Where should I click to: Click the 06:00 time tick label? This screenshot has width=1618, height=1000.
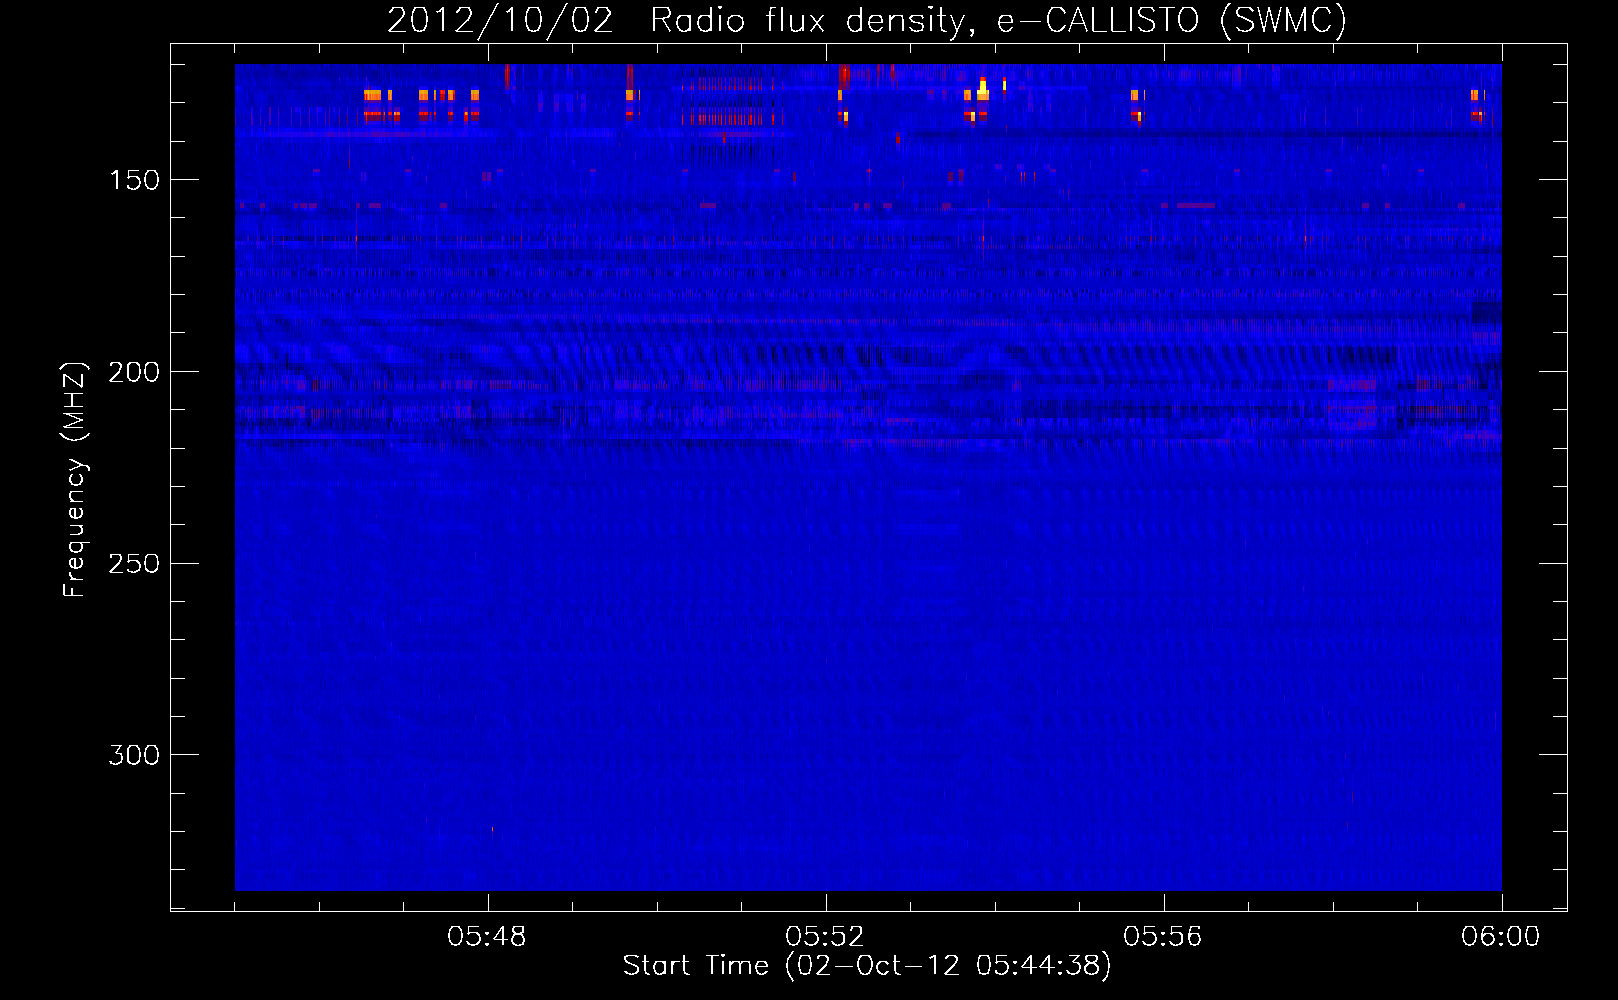tap(1501, 937)
